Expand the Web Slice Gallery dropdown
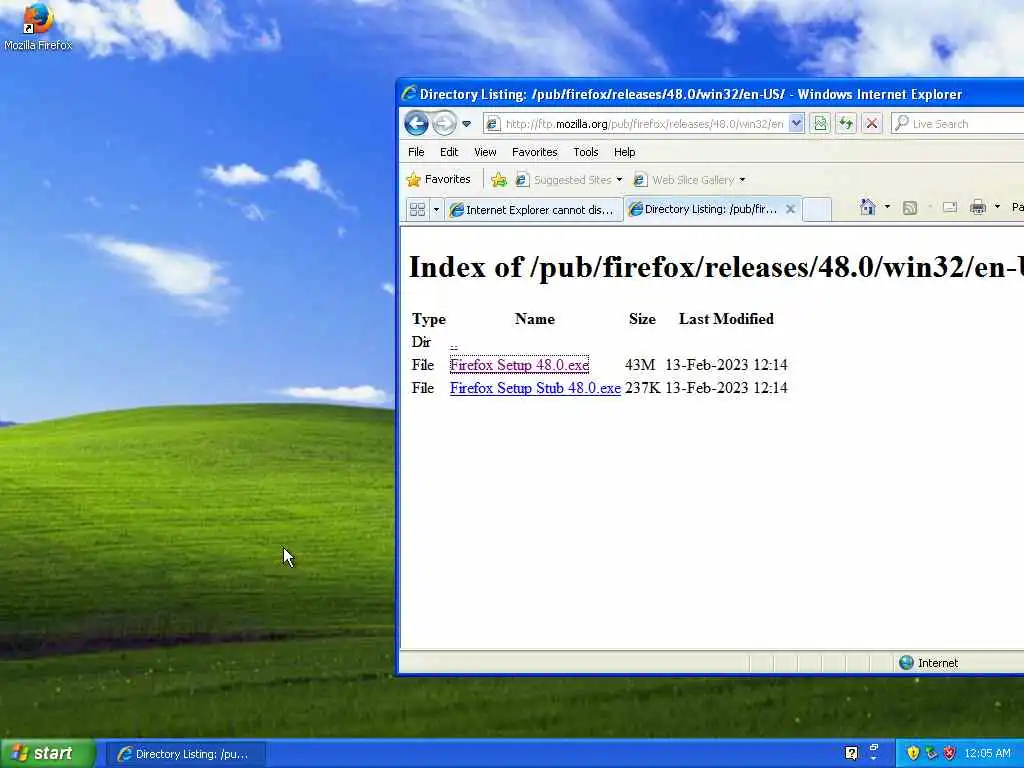The height and width of the screenshot is (768, 1024). 742,180
